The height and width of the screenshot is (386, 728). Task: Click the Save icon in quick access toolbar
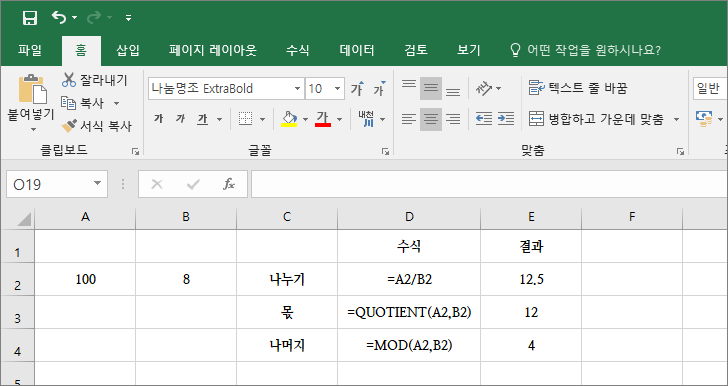click(x=30, y=18)
